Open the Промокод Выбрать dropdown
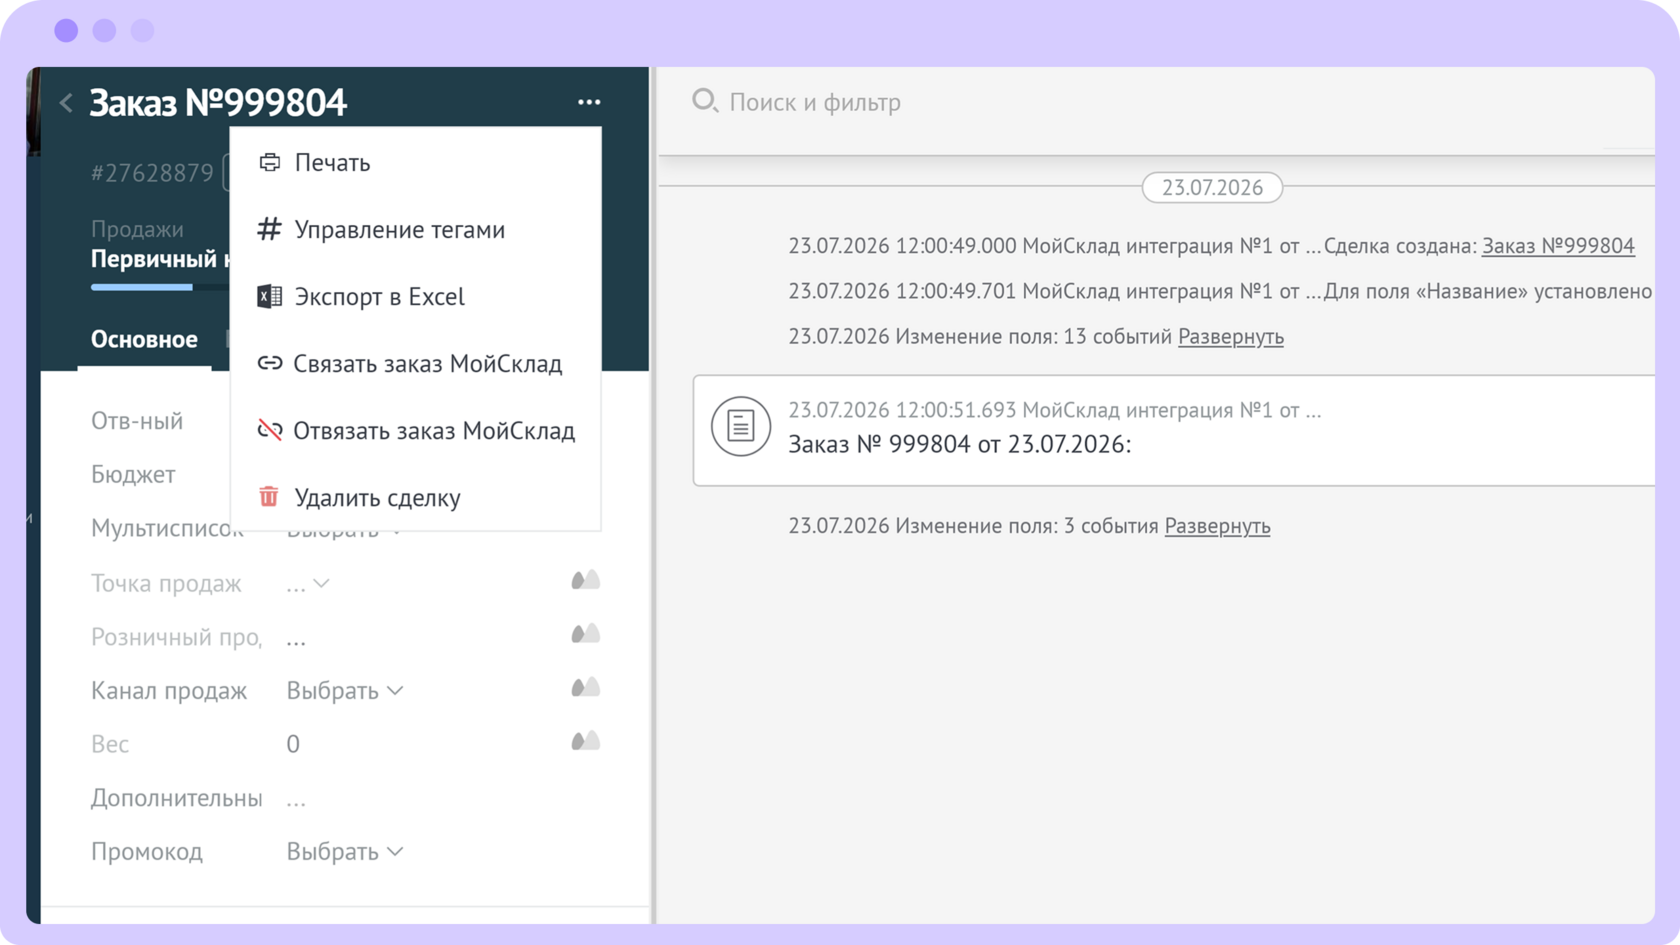Image resolution: width=1680 pixels, height=945 pixels. pos(345,852)
